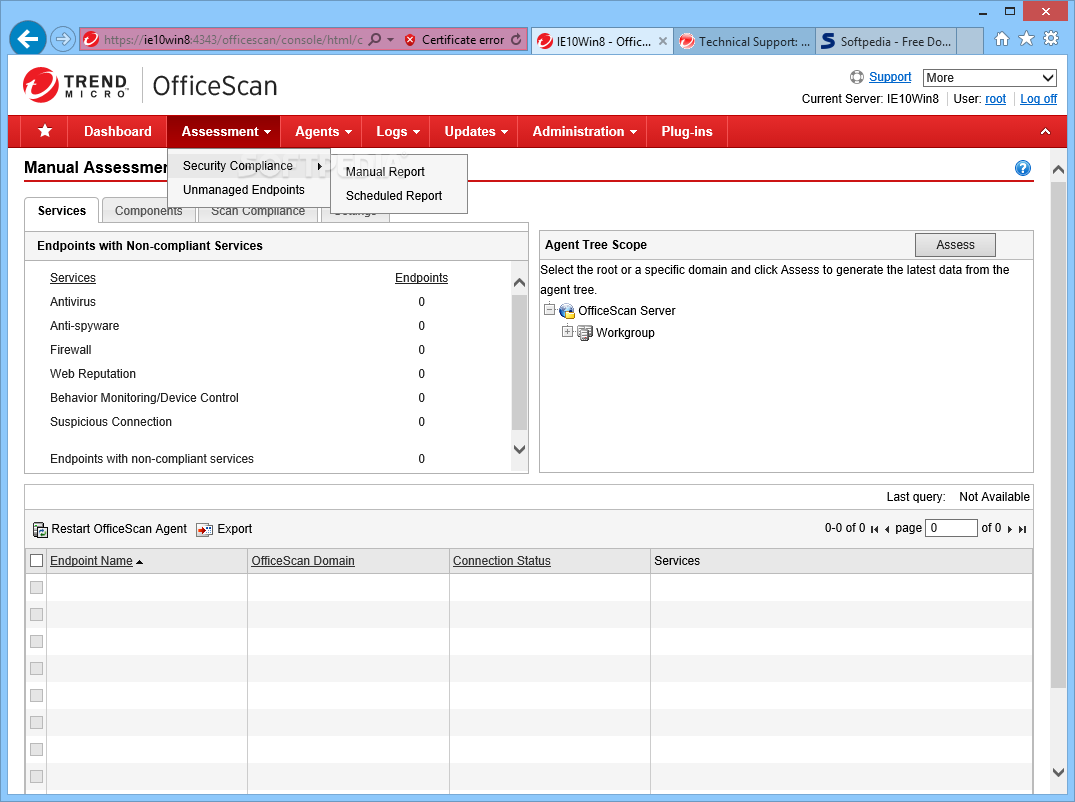The image size is (1075, 802).
Task: Tick the third row checkbox in endpoint table
Action: click(x=37, y=642)
